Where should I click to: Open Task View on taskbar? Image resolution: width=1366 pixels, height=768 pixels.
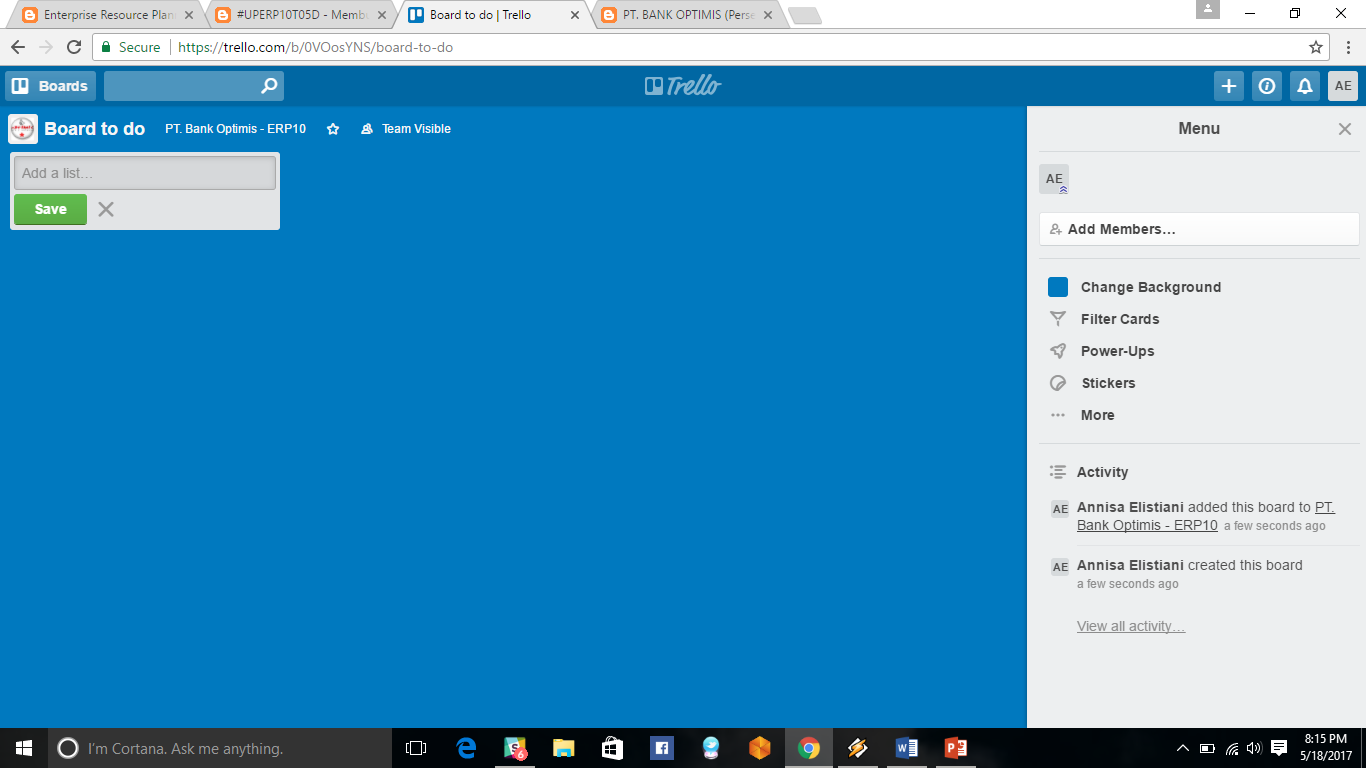pyautogui.click(x=416, y=748)
